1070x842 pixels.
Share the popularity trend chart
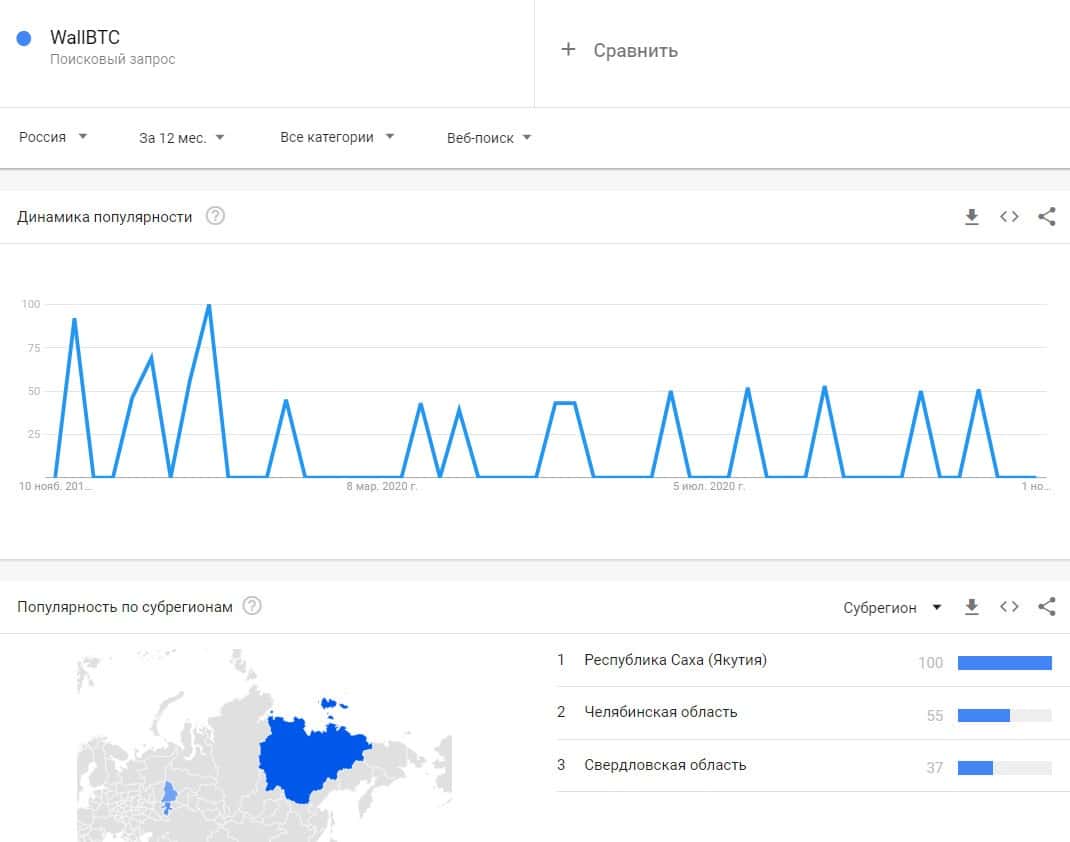click(1047, 217)
